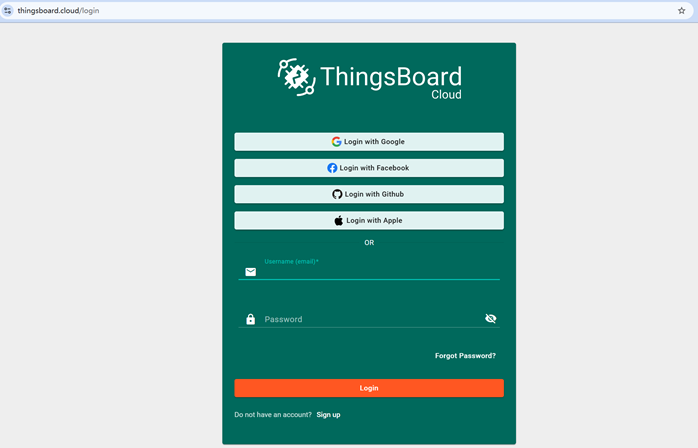Click the ThingsBoard Cloud logo

[369, 79]
